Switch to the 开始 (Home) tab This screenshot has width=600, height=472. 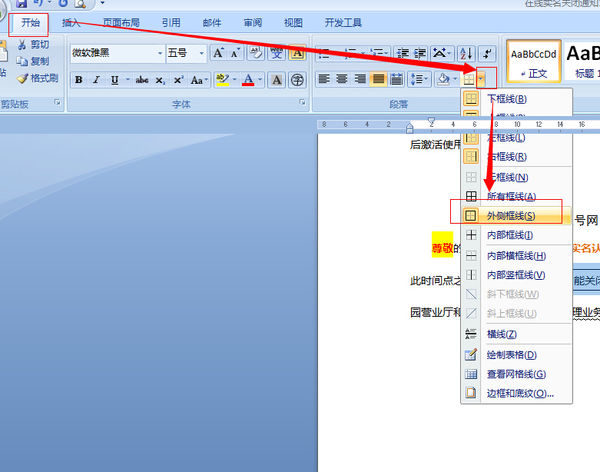tap(30, 23)
